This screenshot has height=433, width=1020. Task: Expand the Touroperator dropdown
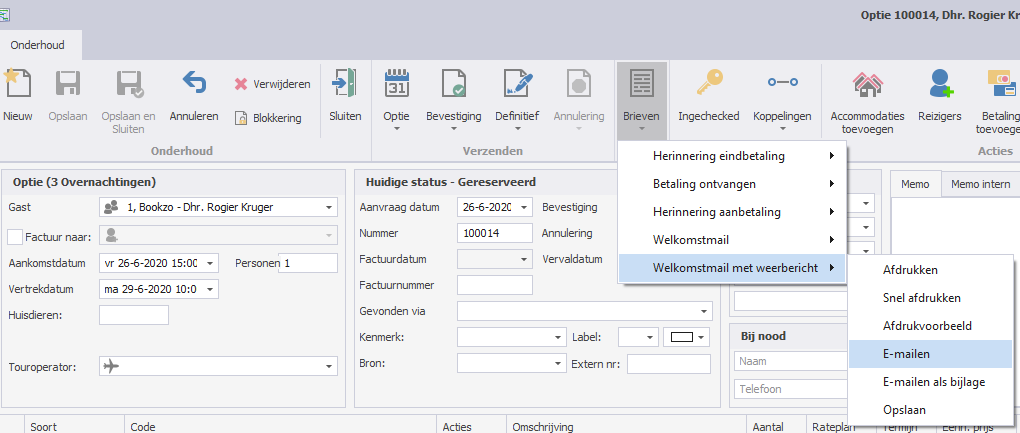[329, 367]
